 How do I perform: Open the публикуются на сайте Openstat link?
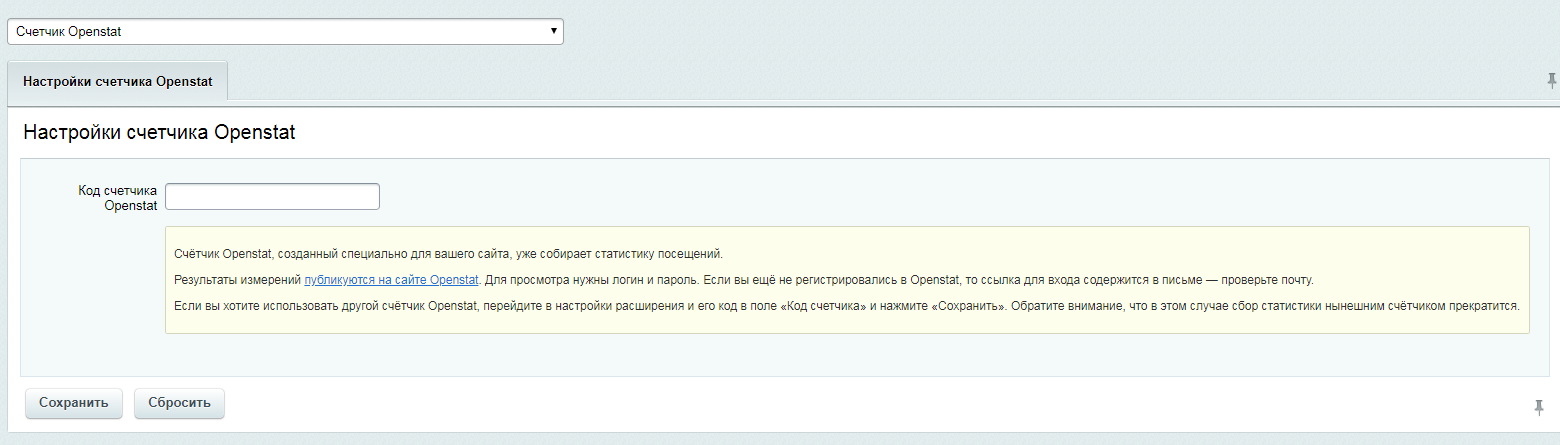coord(392,279)
